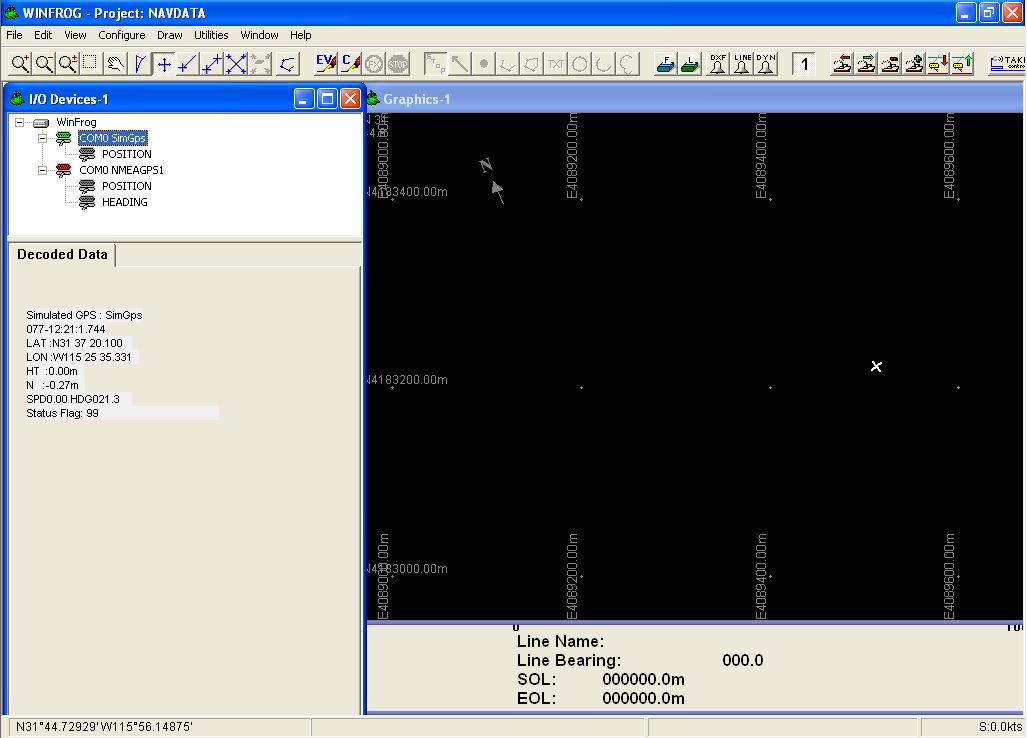Select the Zoom In tool

tap(20, 63)
